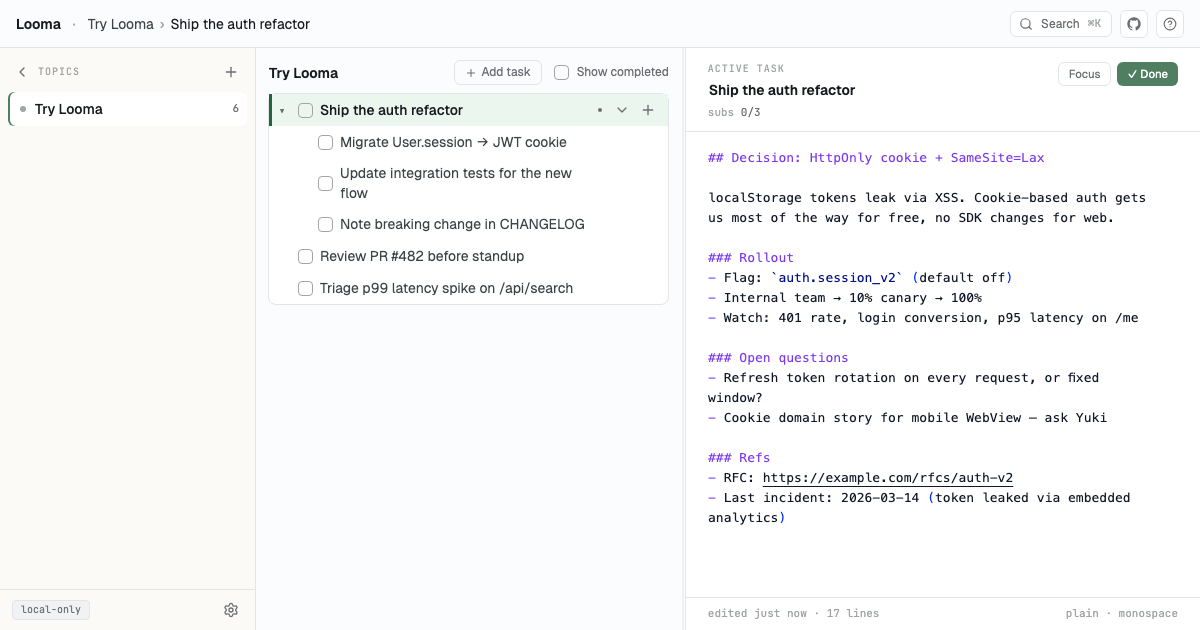
Task: Click the Rollout heading in notes
Action: [x=751, y=258]
